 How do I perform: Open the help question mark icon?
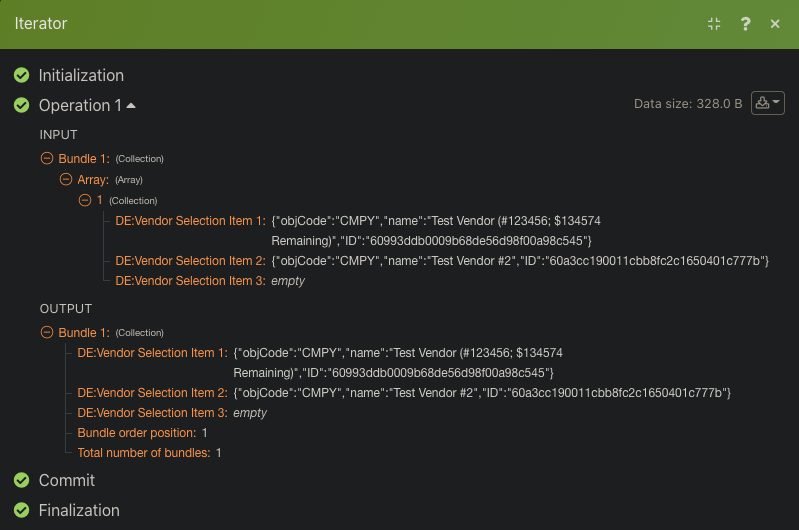(x=745, y=24)
